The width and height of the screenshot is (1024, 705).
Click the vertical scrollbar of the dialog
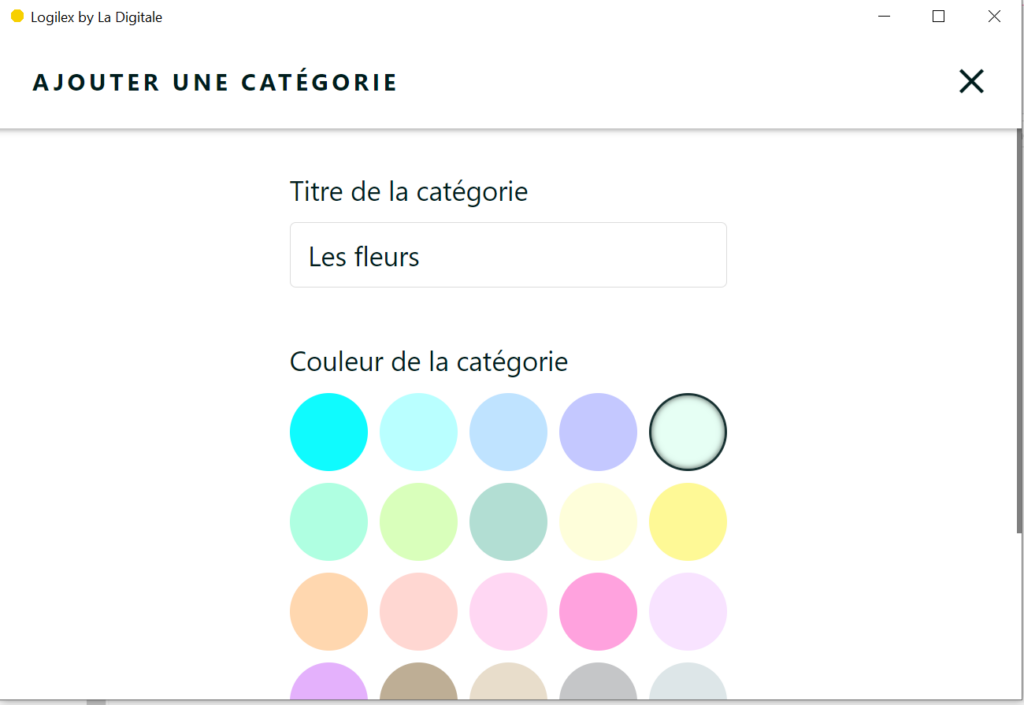click(x=1019, y=331)
